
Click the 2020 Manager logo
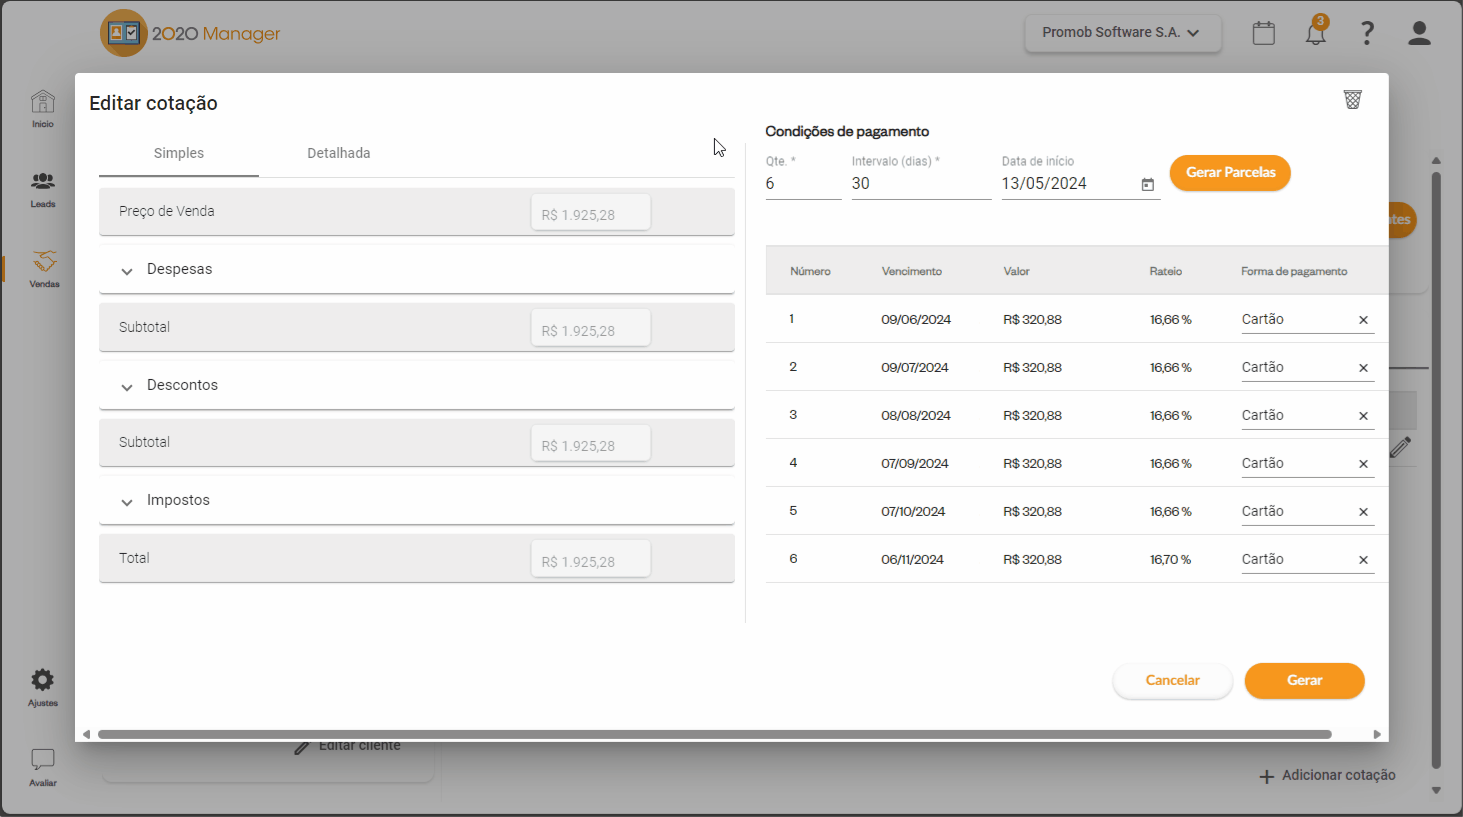191,33
